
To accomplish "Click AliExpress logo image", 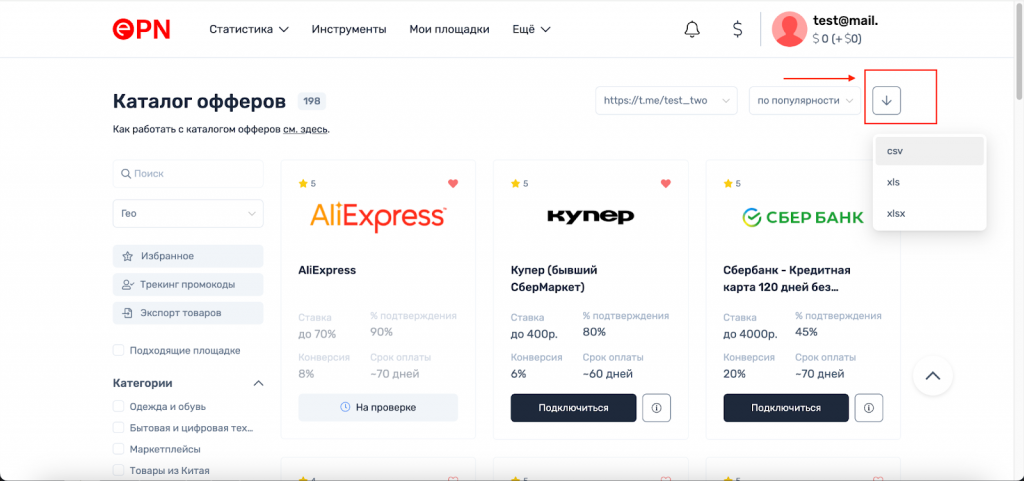I will [378, 217].
